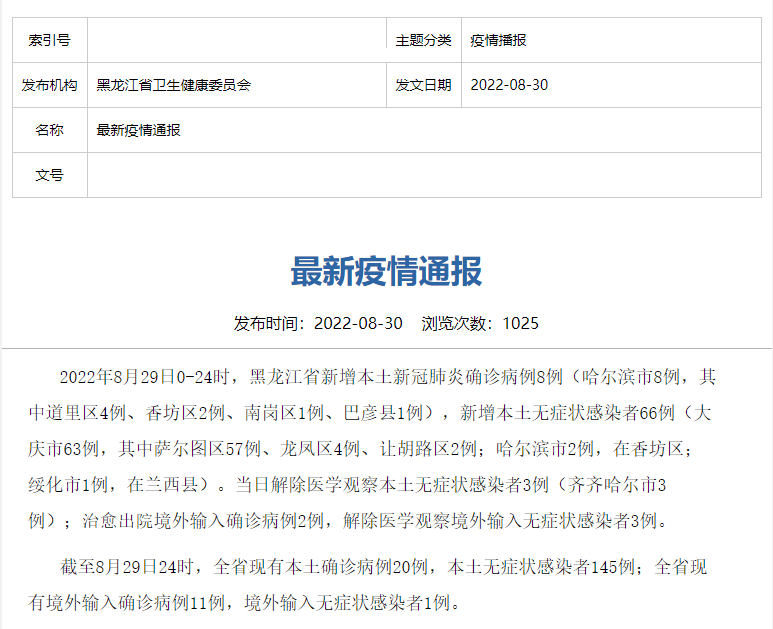The width and height of the screenshot is (773, 629).
Task: Click the 名称 label cell
Action: (x=50, y=130)
